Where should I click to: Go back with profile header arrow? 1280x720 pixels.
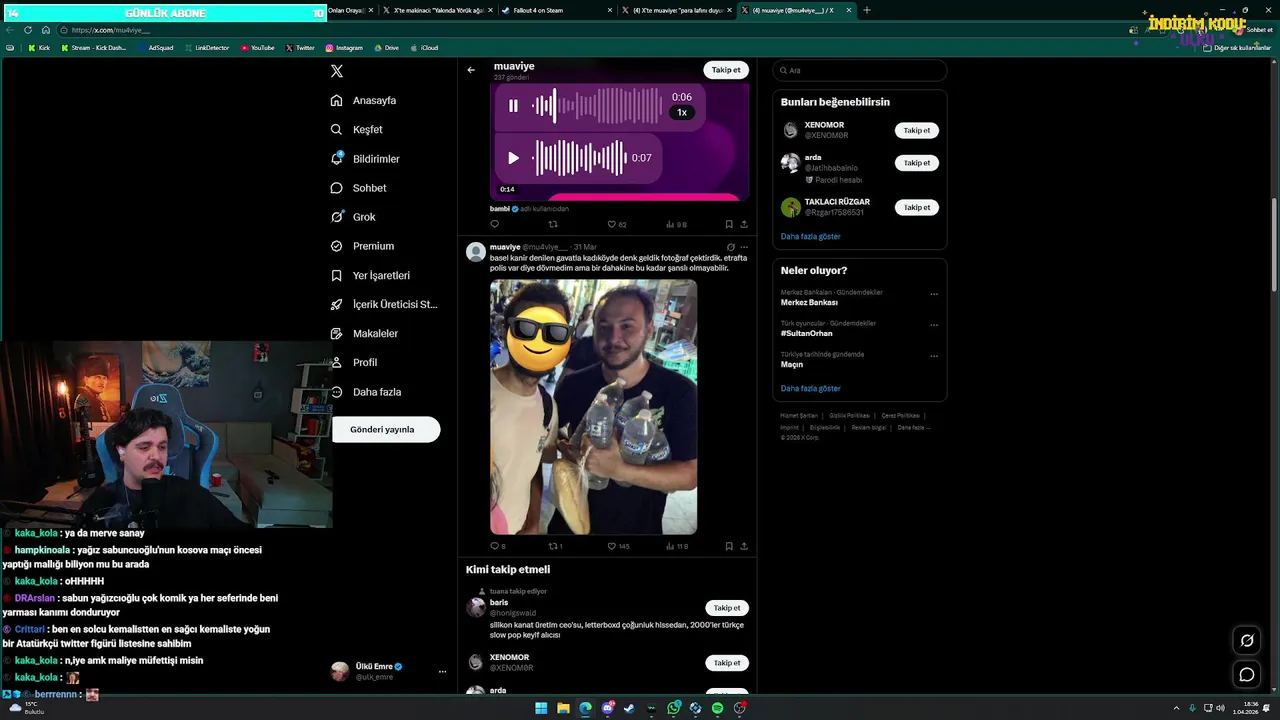[x=471, y=70]
